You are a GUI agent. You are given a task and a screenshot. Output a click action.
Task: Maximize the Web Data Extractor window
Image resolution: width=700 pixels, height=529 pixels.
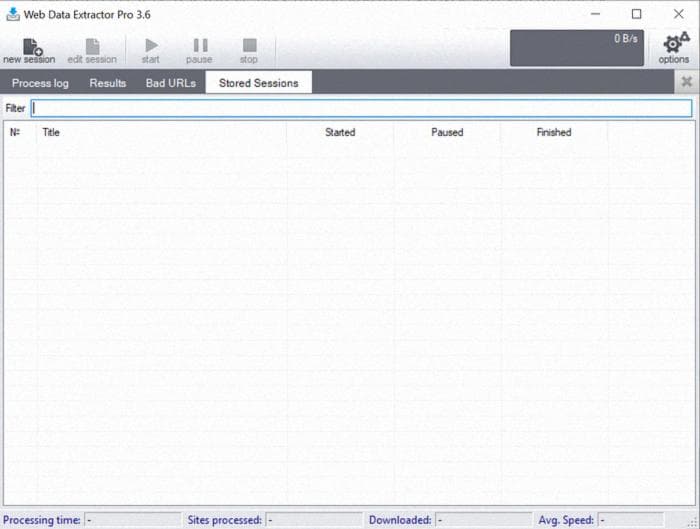point(637,14)
